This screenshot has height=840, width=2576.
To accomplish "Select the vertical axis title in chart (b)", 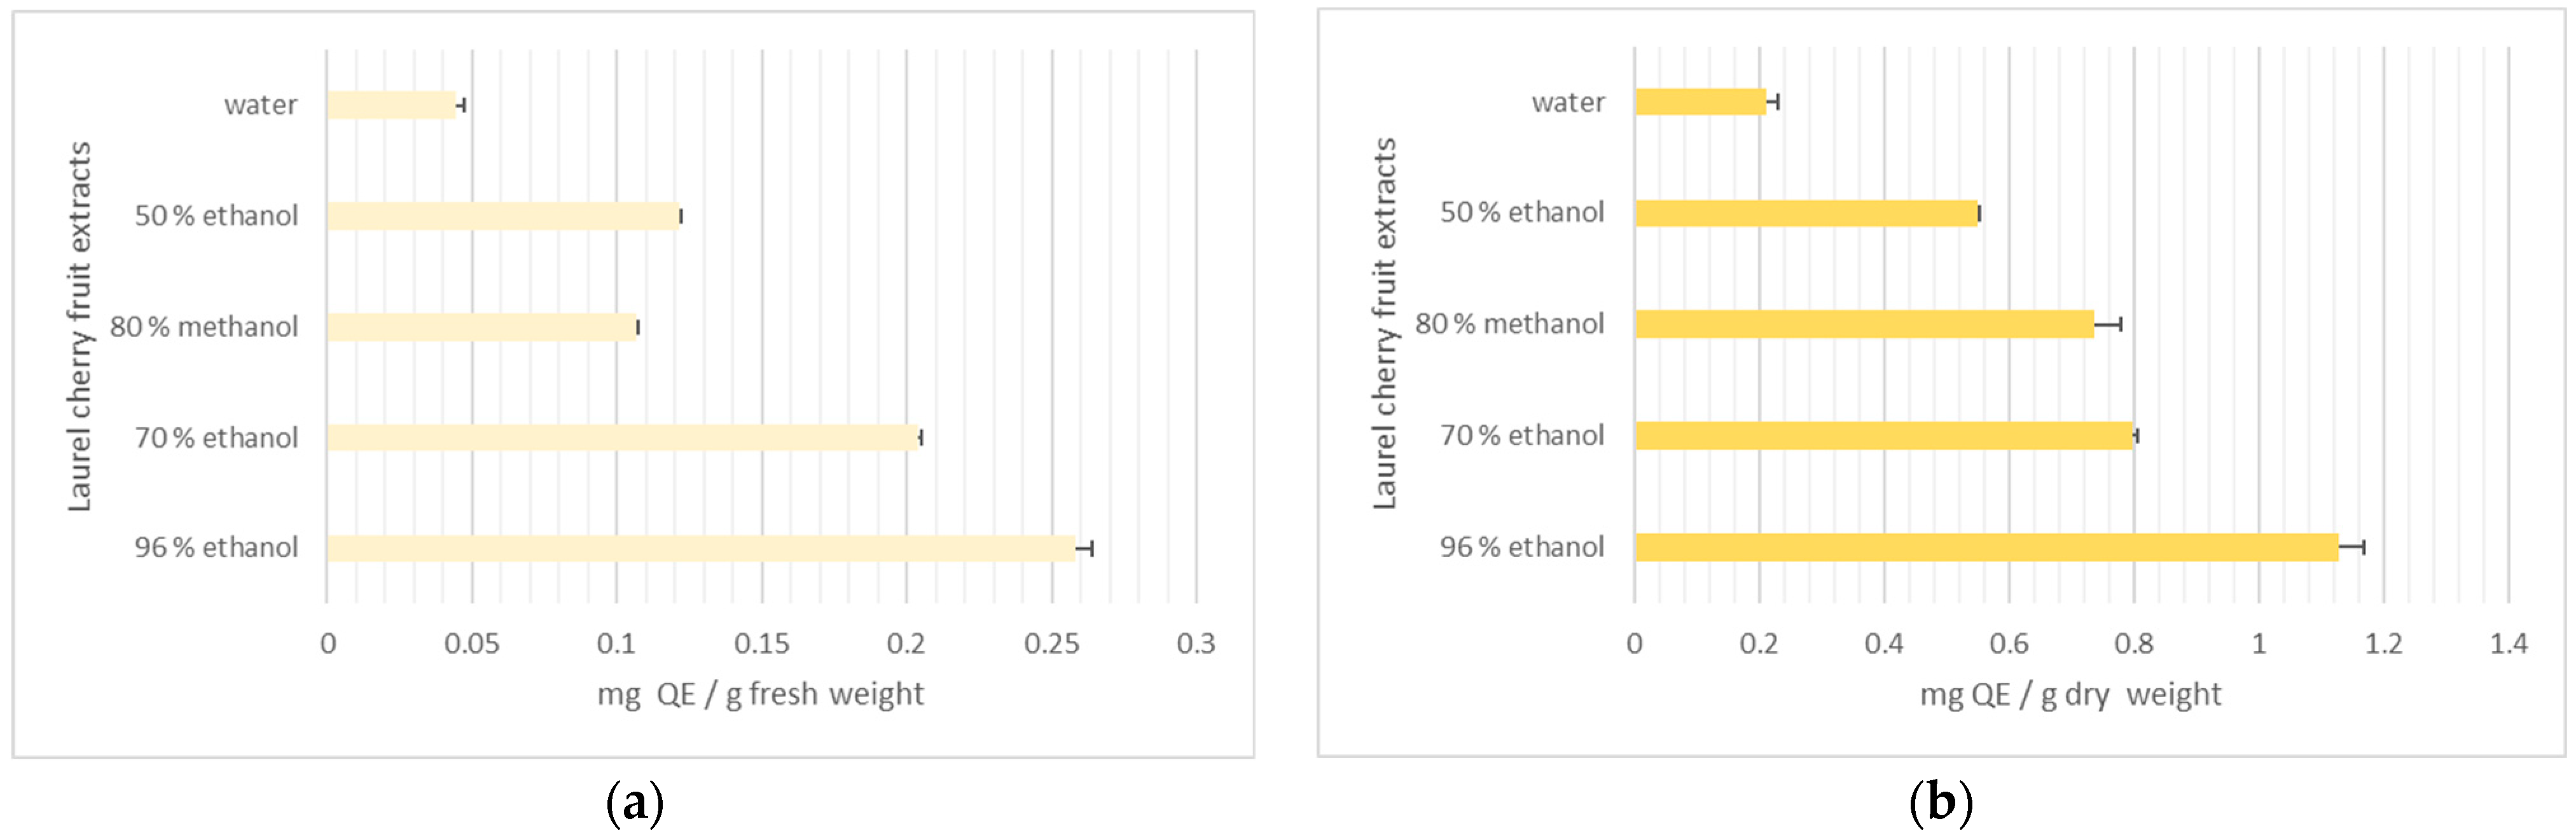I will click(x=1384, y=324).
